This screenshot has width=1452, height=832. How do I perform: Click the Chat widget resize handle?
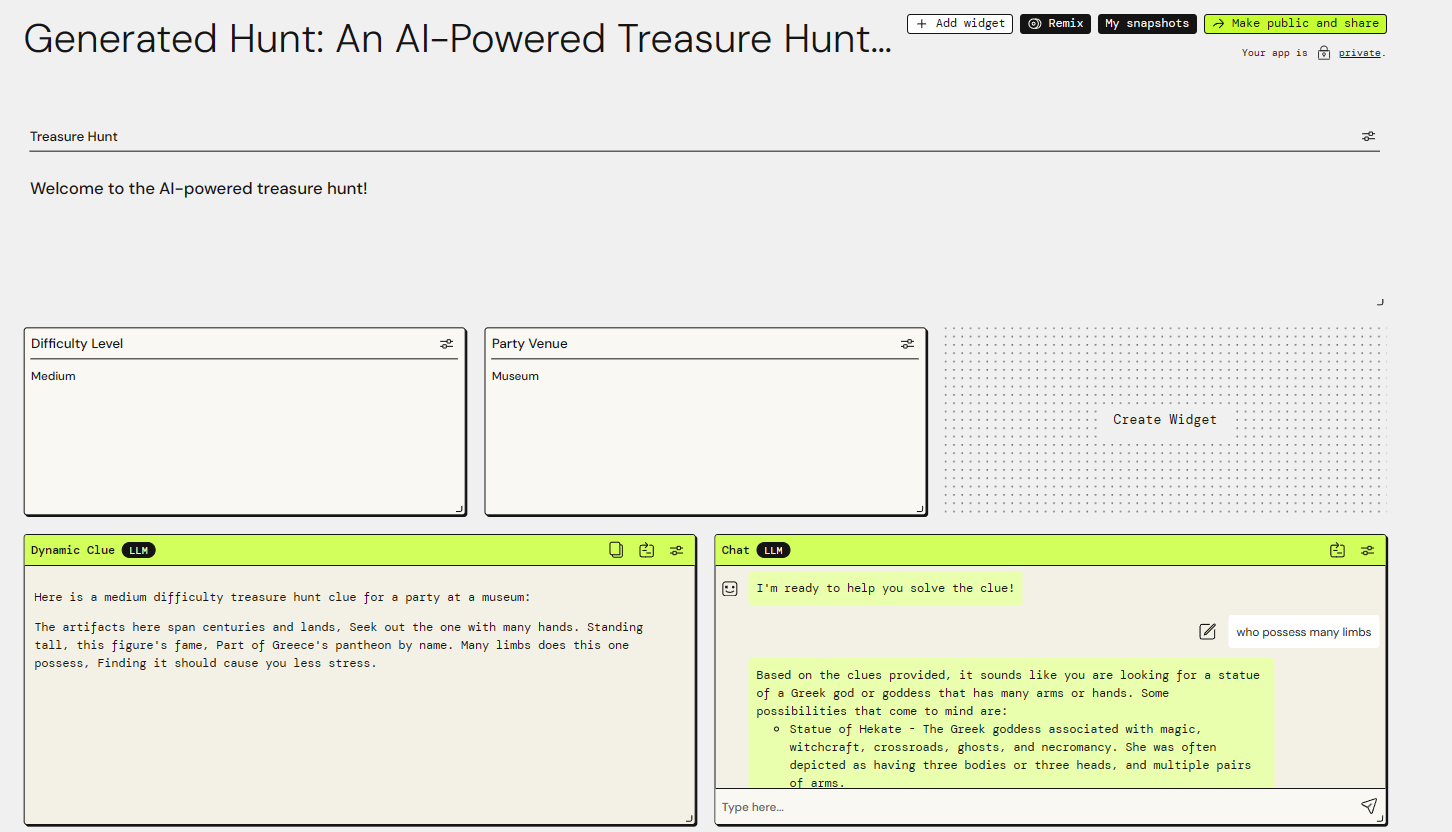pyautogui.click(x=1381, y=820)
